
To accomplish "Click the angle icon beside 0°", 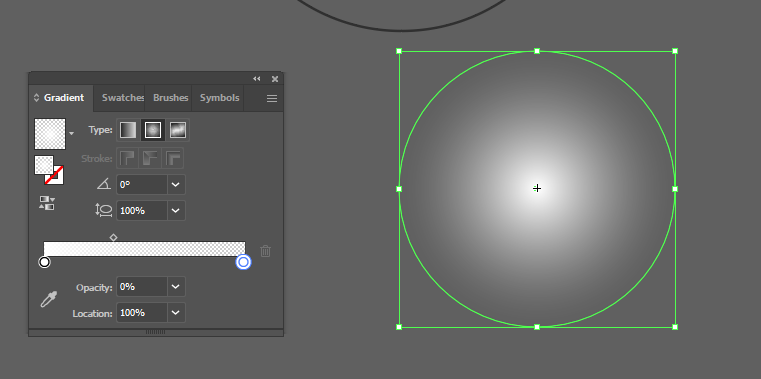I will tap(104, 184).
